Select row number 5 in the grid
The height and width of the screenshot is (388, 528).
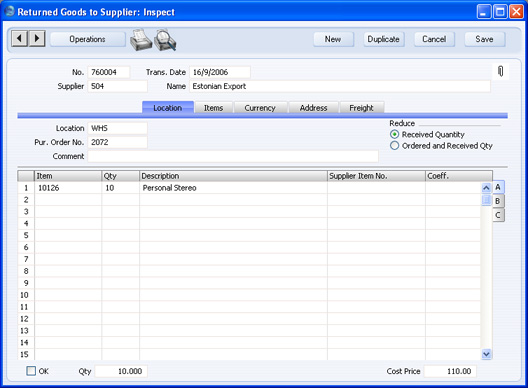pos(26,235)
